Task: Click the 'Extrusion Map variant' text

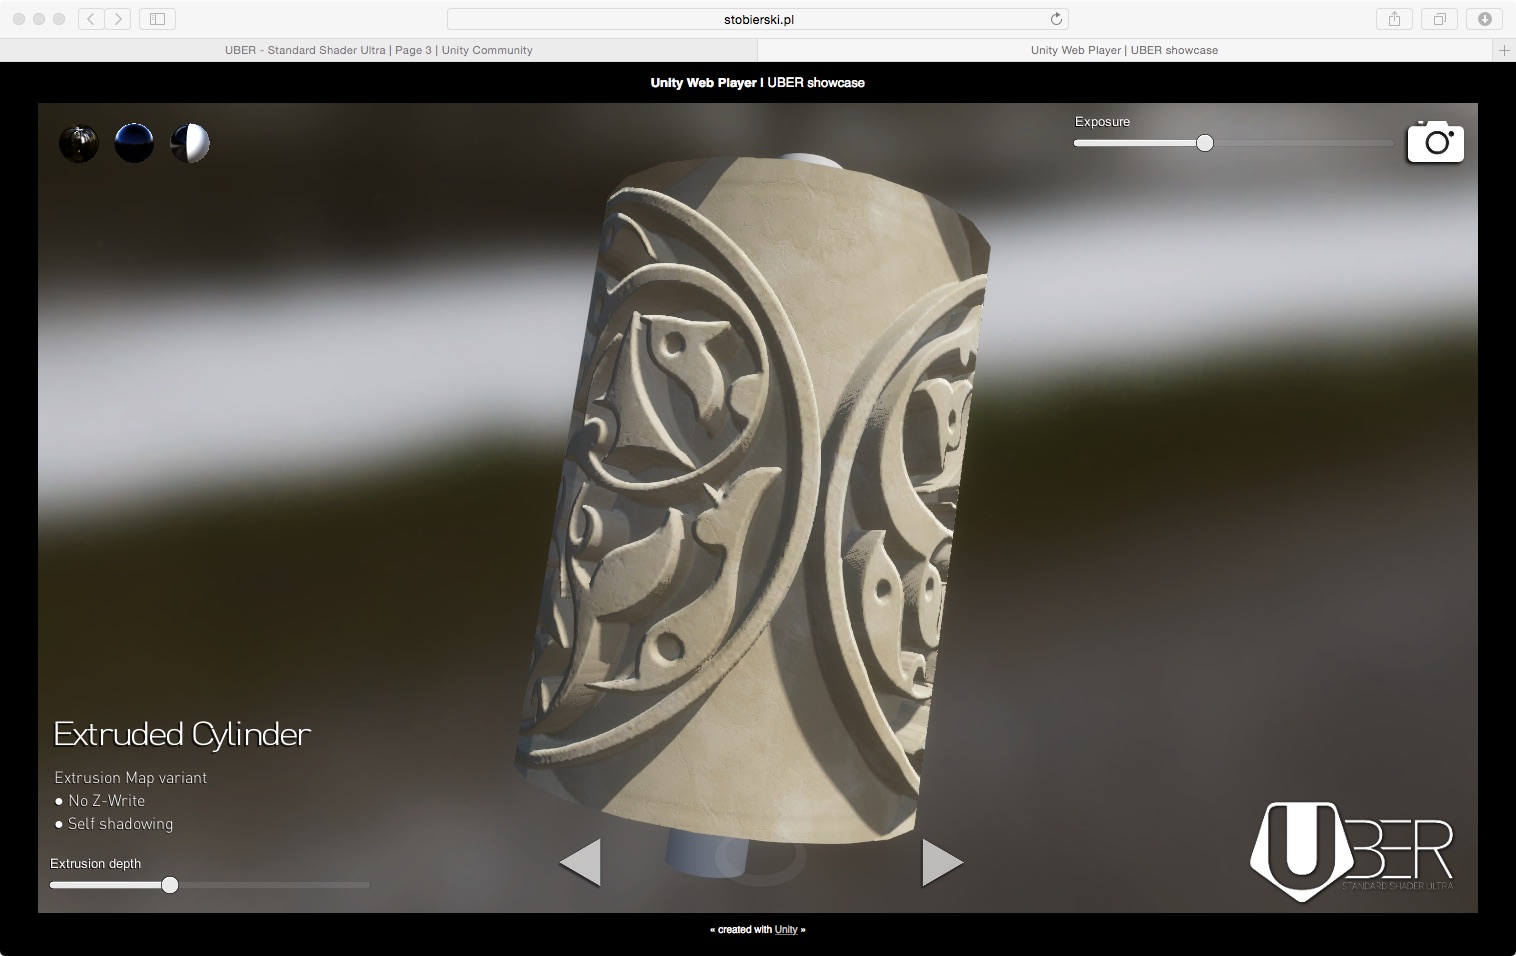Action: 131,778
